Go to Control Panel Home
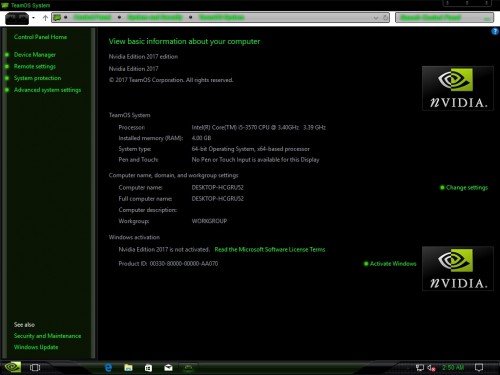The width and height of the screenshot is (500, 375). 40,37
